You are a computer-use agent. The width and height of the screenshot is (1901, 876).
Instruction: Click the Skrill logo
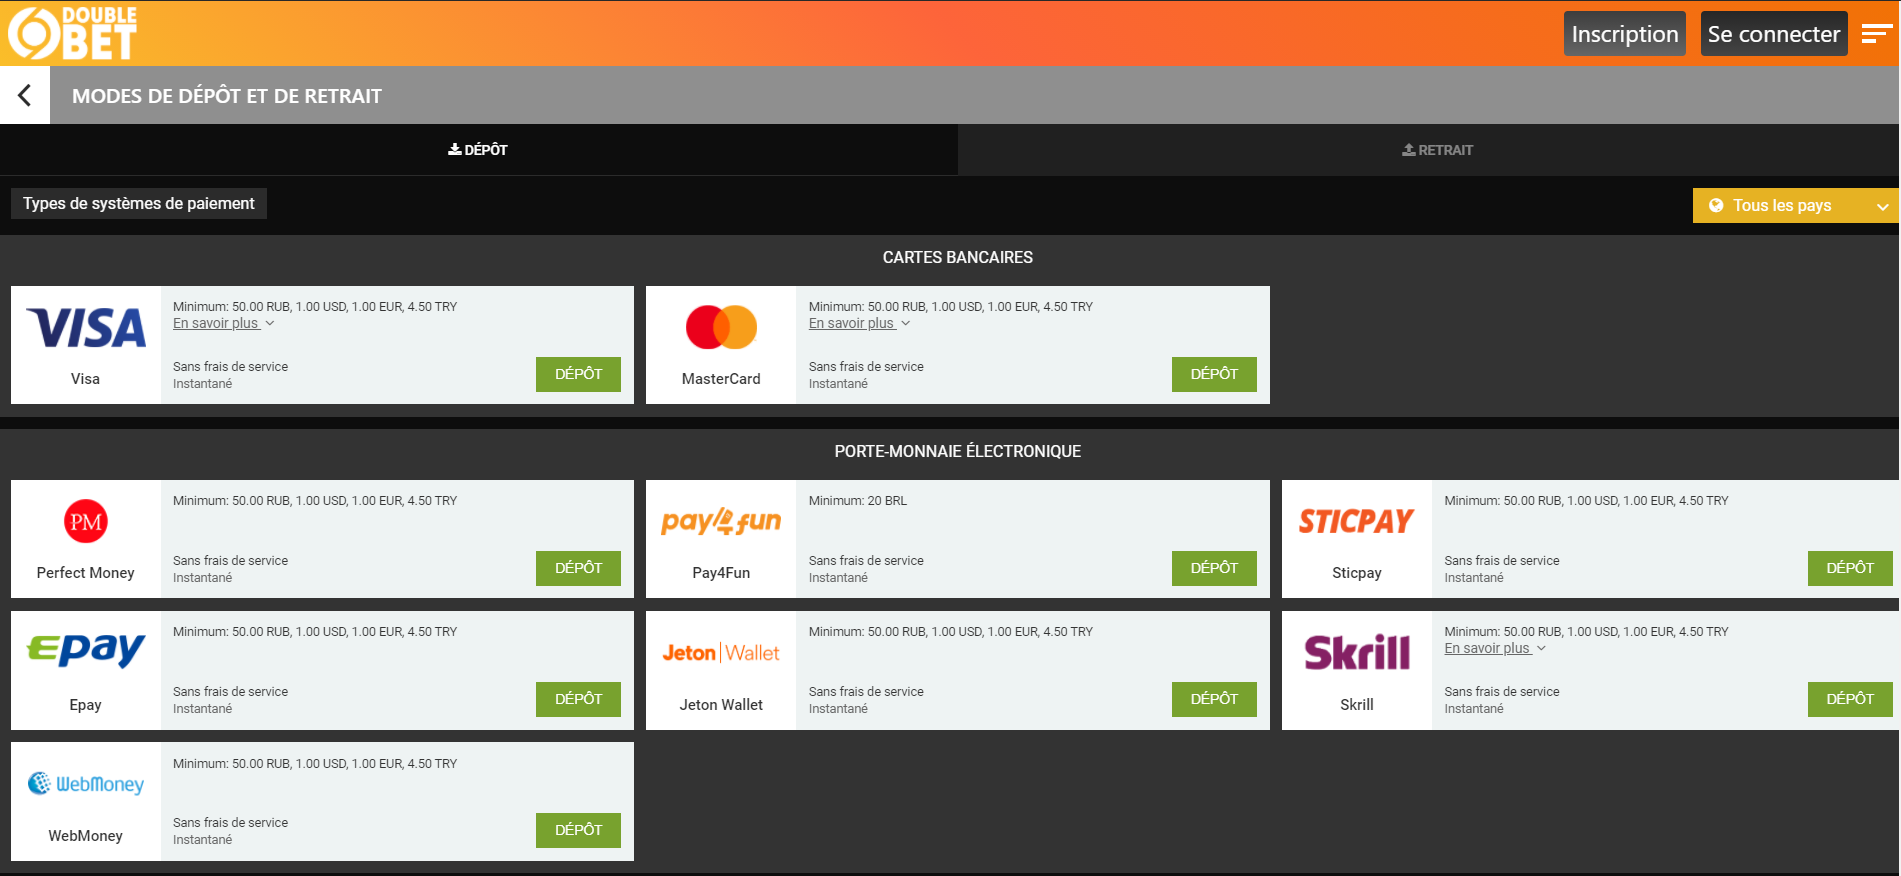tap(1357, 652)
